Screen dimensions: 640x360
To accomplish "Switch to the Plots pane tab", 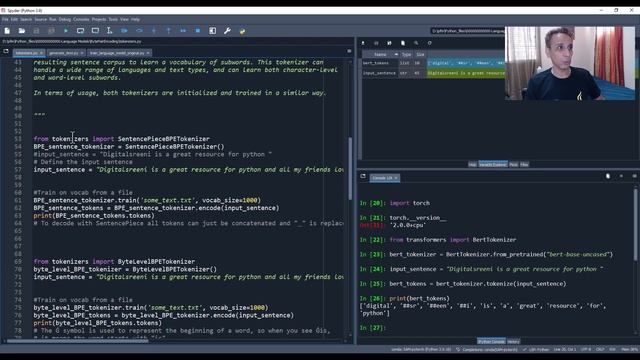I will point(513,164).
